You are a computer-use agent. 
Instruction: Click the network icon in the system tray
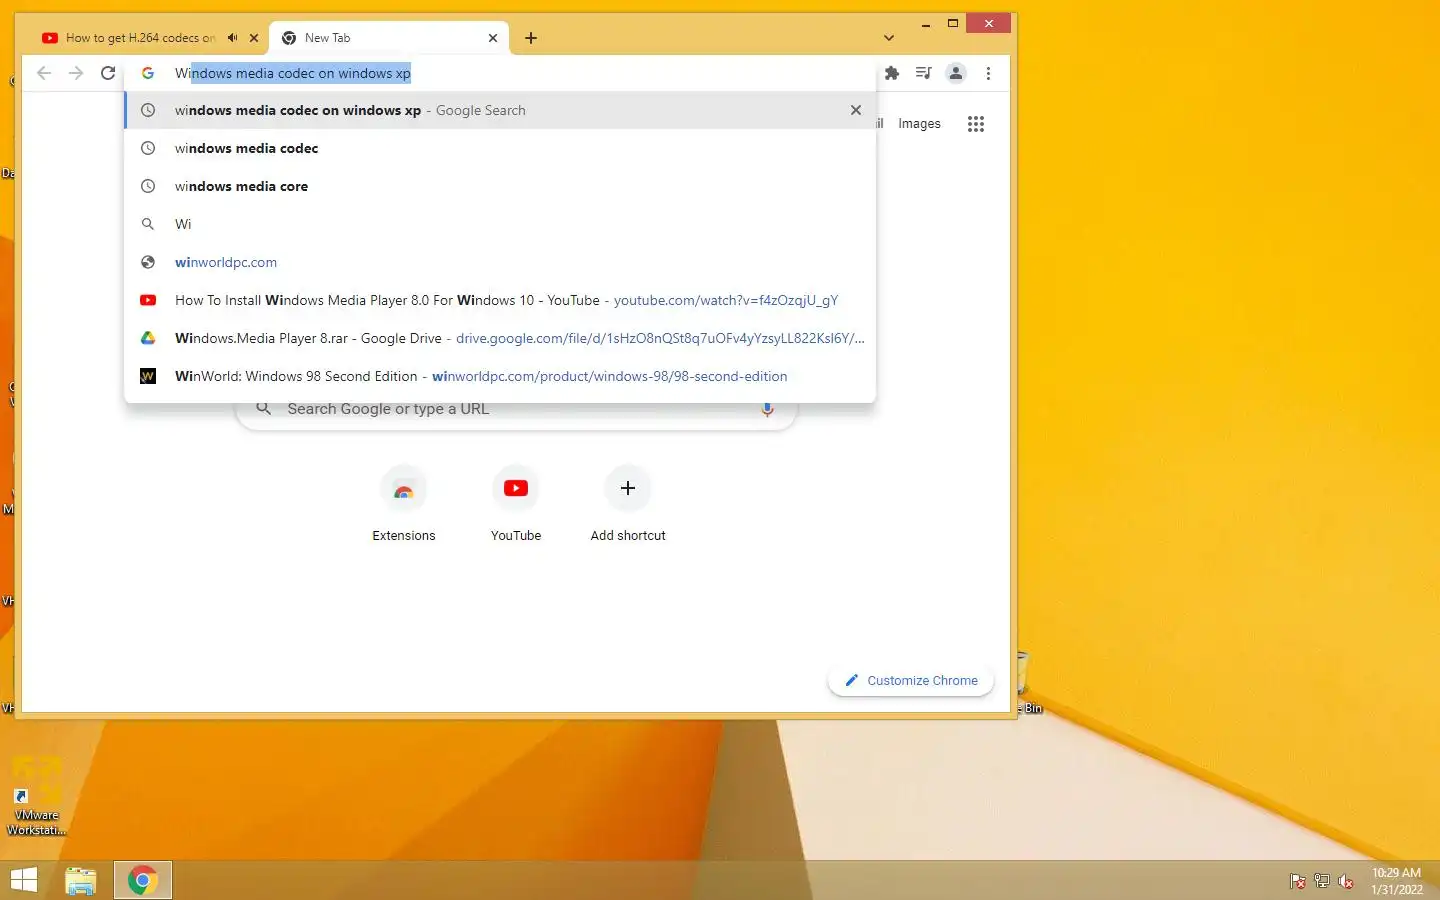pos(1322,881)
